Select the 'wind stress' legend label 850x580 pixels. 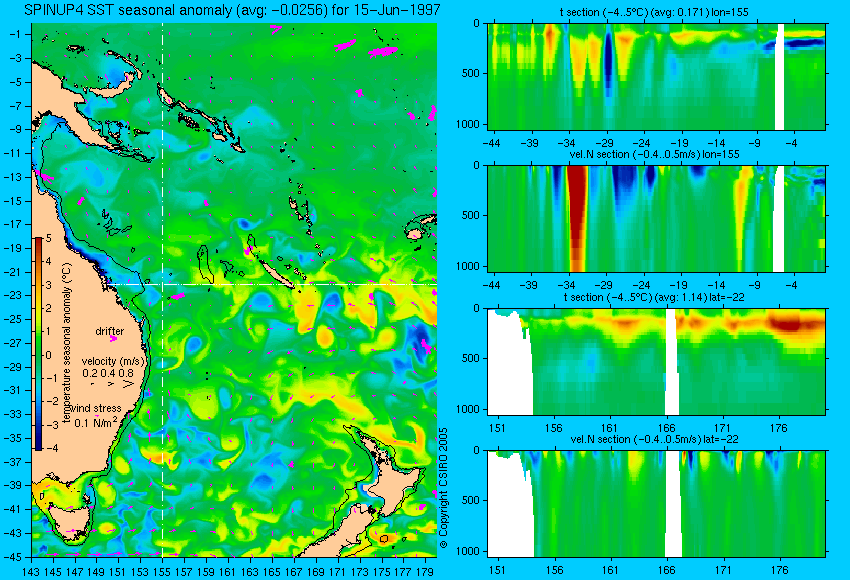pos(96,409)
